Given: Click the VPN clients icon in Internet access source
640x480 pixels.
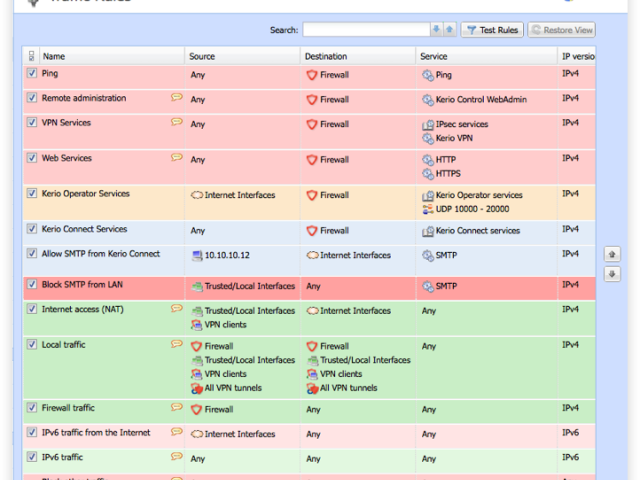Looking at the screenshot, I should click(196, 325).
